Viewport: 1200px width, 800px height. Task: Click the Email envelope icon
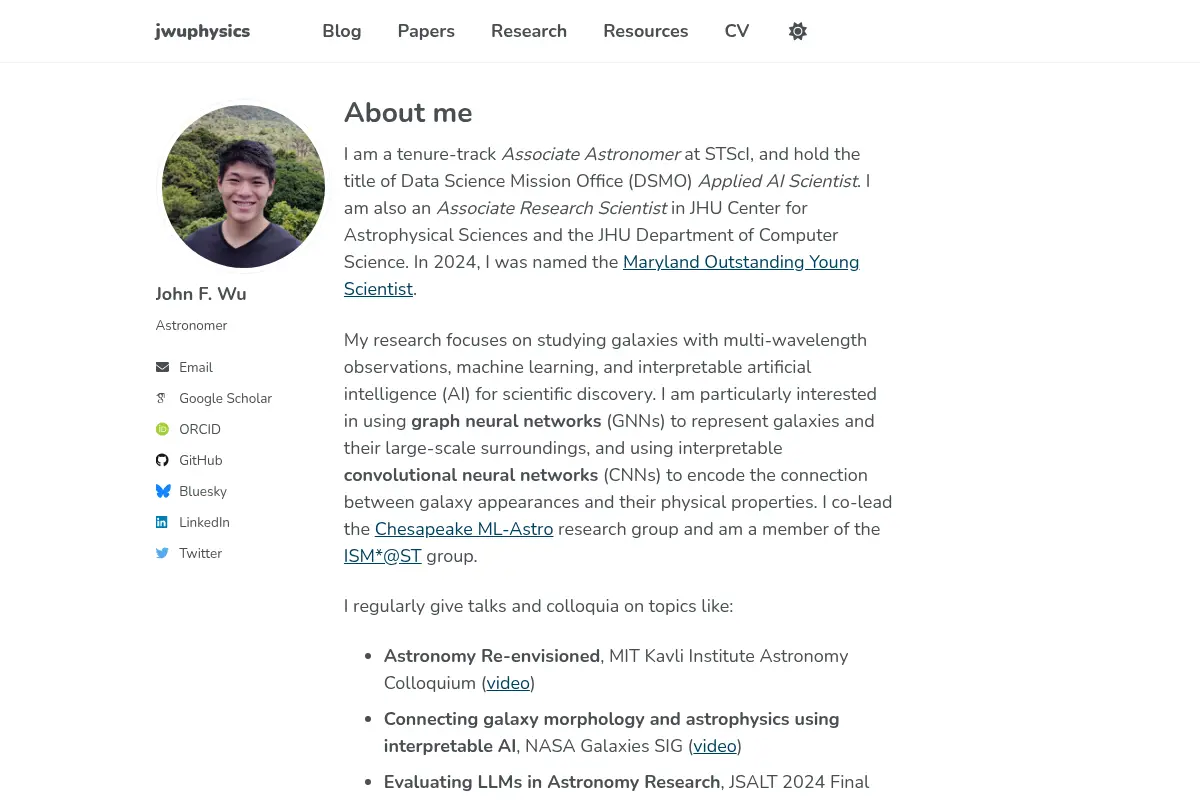click(162, 367)
